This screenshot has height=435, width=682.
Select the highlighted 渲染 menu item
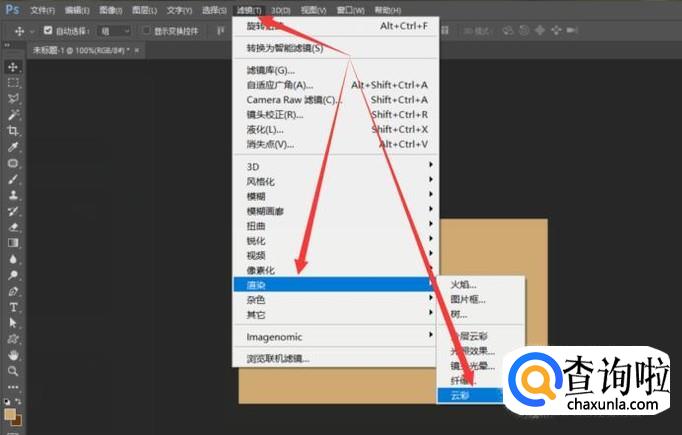[335, 285]
